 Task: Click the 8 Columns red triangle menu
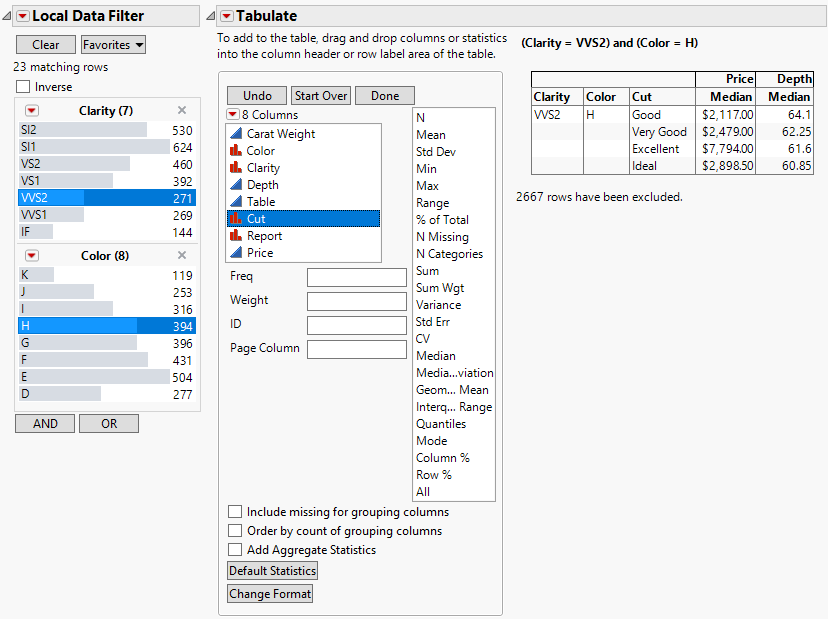pyautogui.click(x=233, y=115)
